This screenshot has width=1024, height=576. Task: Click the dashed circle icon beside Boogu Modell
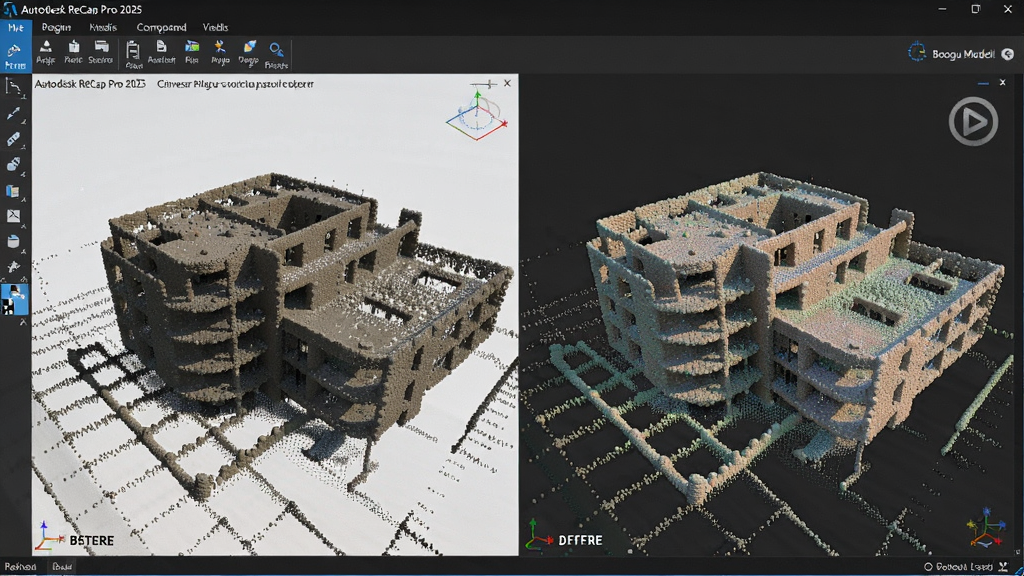[917, 53]
